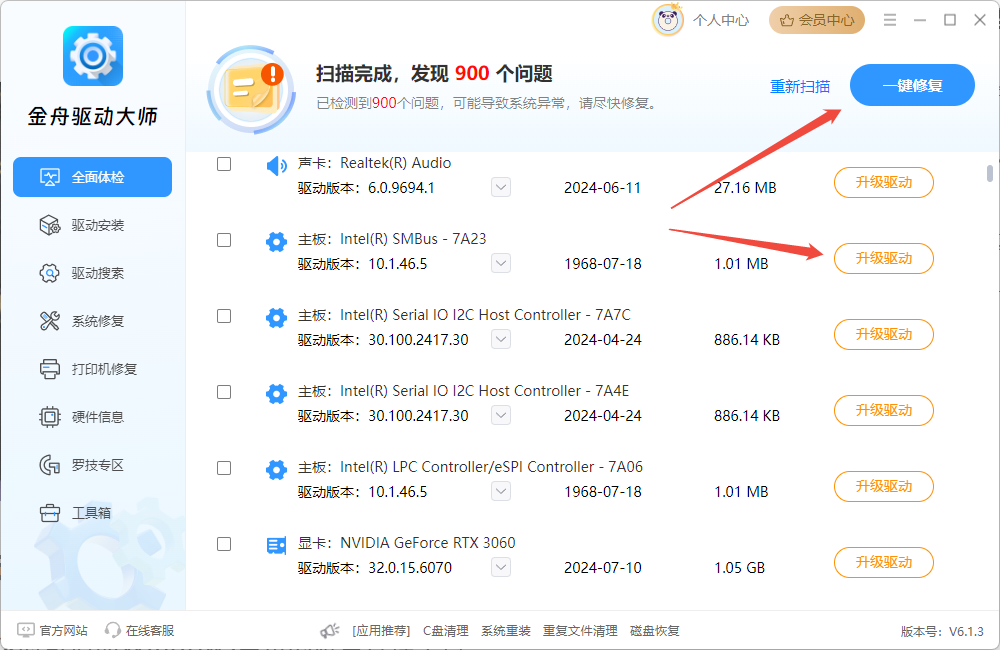Open version dropdown for Intel SMBus 7A23
Image resolution: width=1000 pixels, height=650 pixels.
501,263
